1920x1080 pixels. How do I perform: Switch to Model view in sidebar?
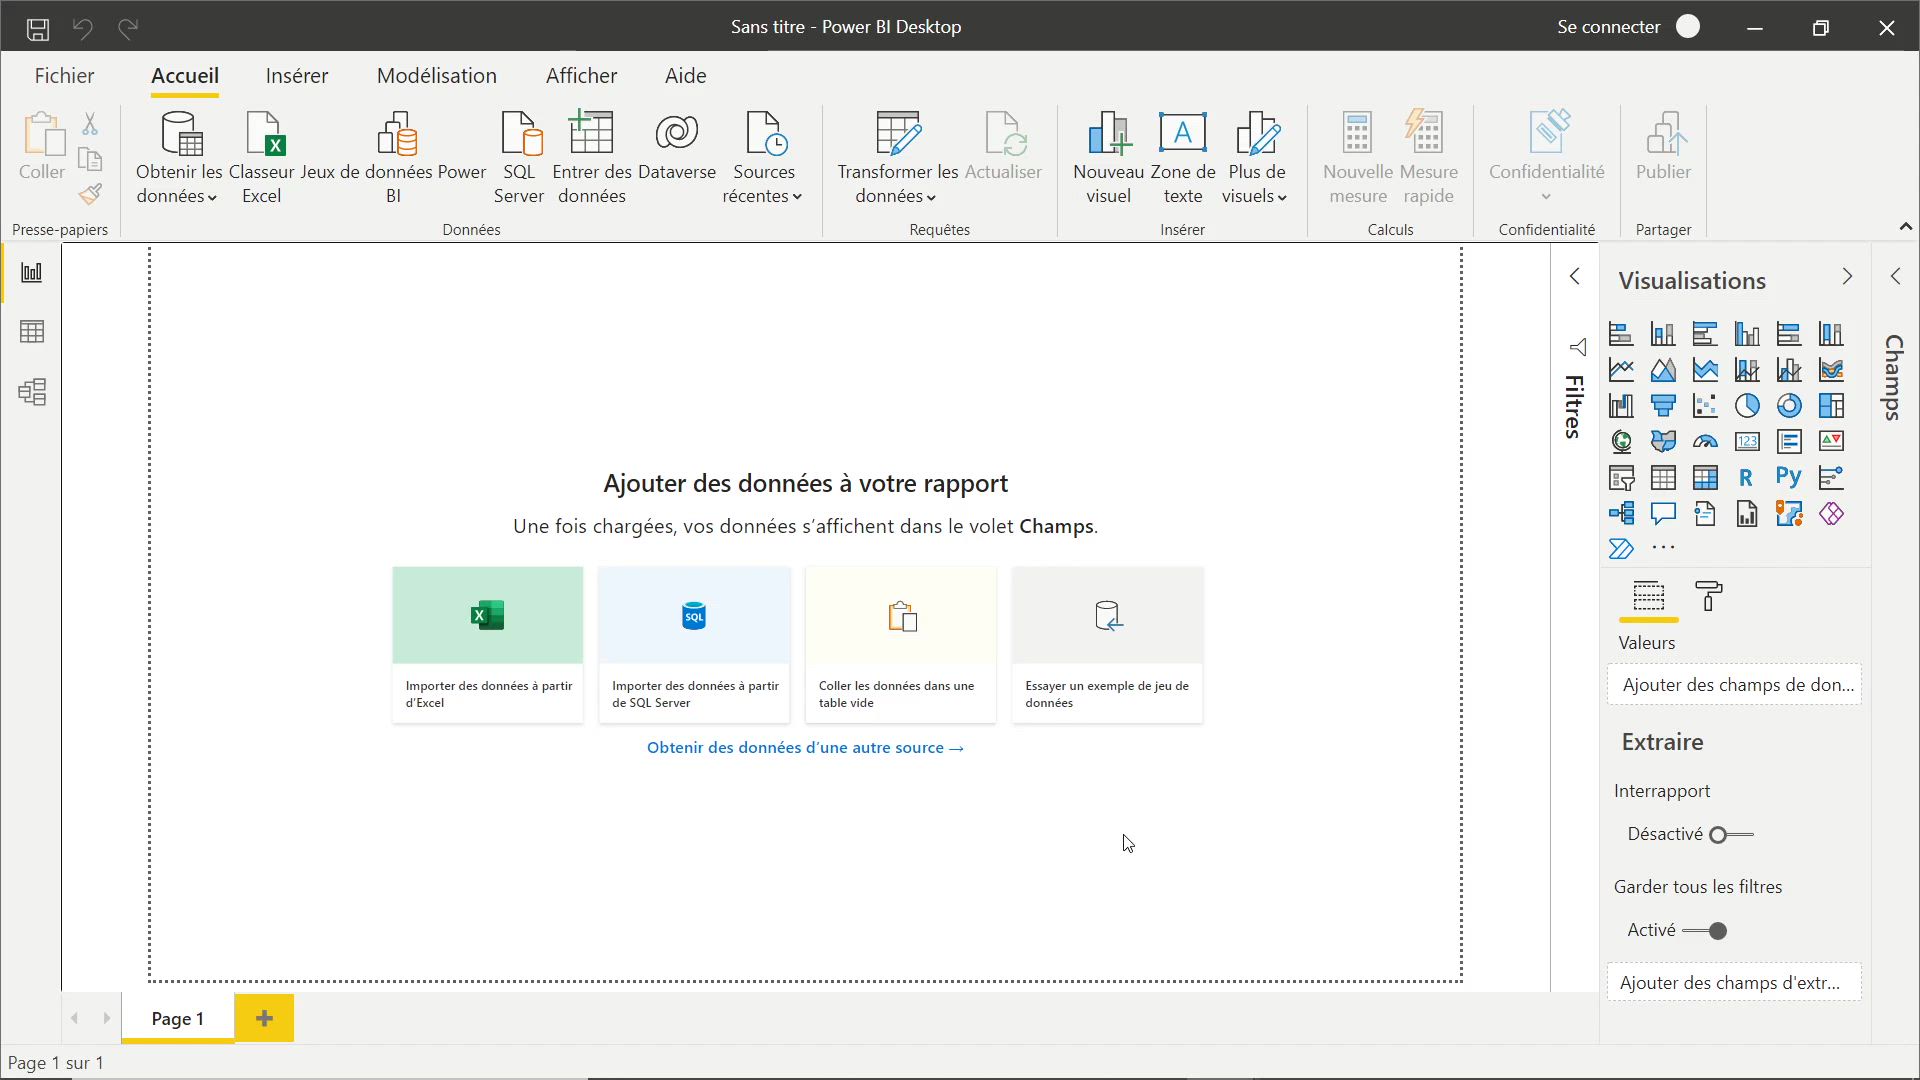click(32, 392)
